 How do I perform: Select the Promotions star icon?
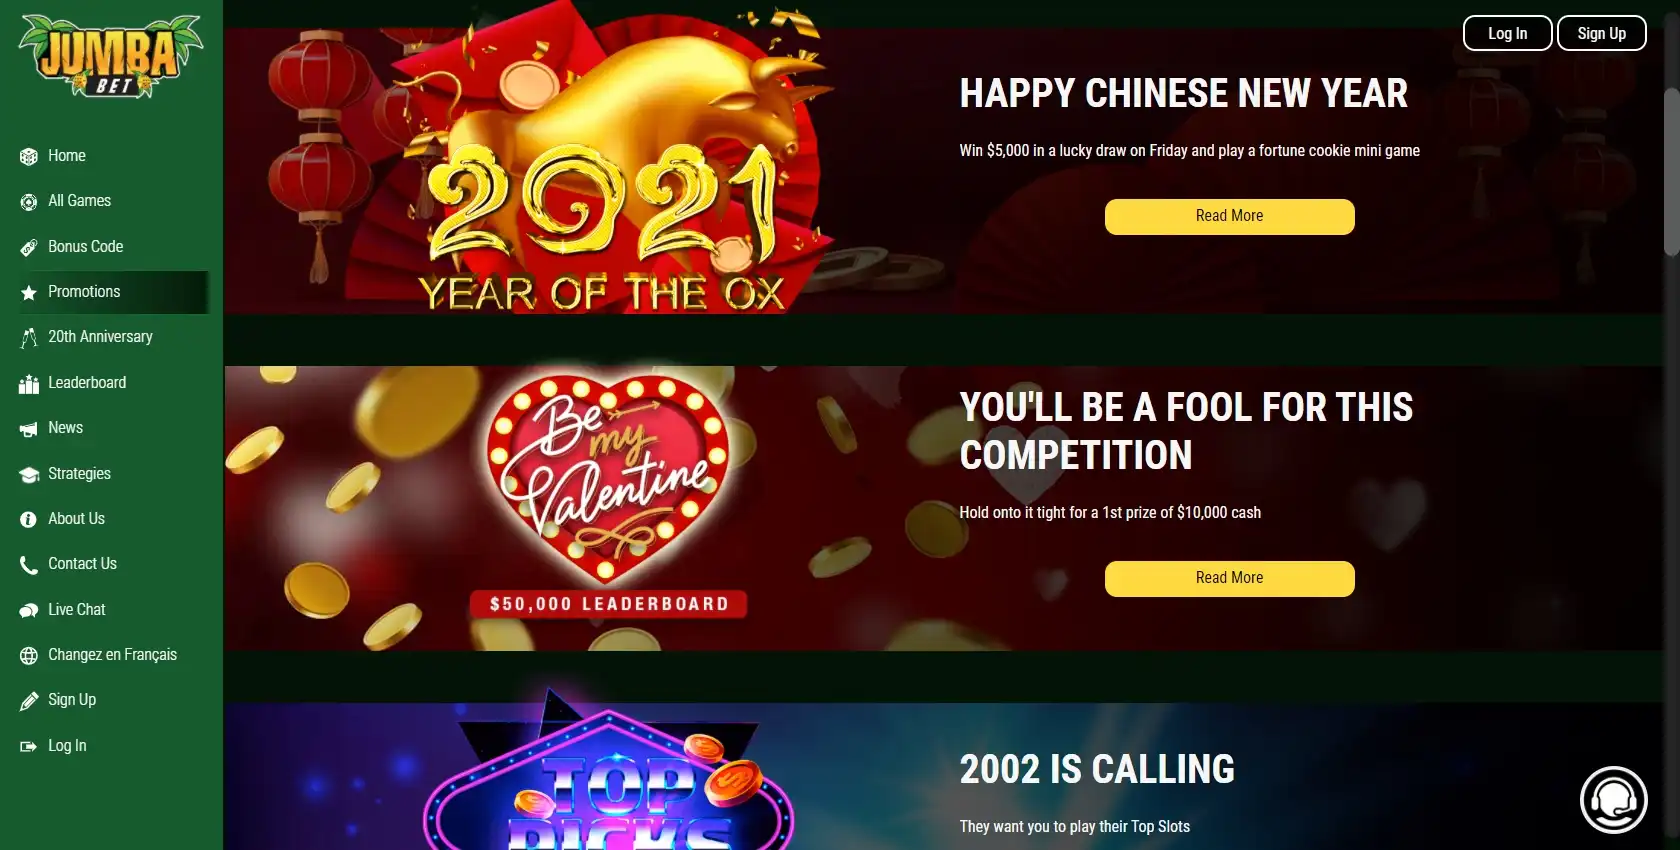click(x=29, y=293)
